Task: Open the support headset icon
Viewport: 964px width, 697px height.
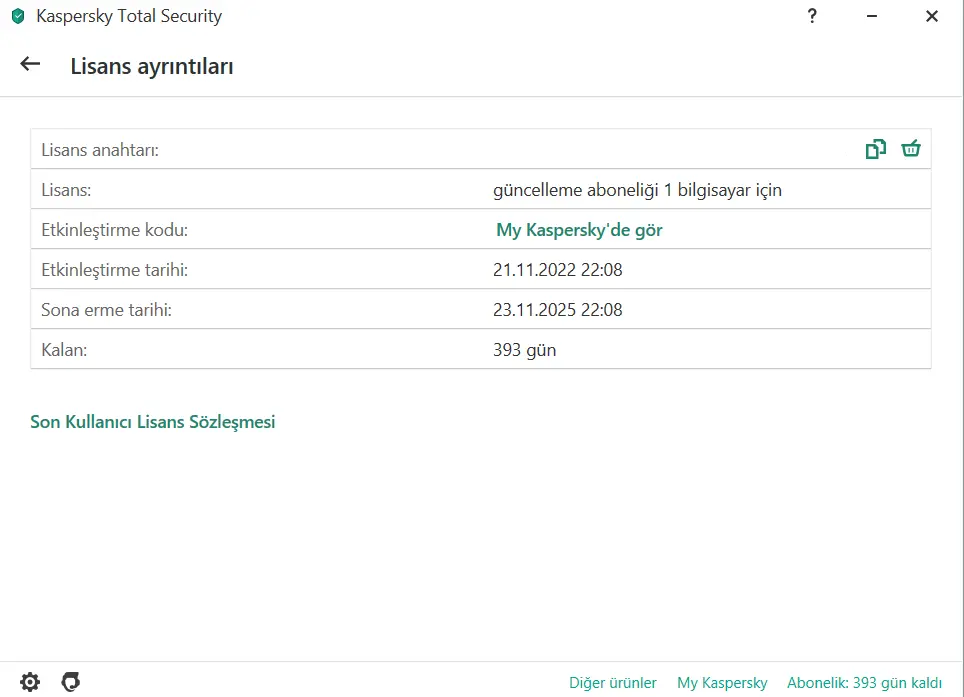Action: click(71, 682)
